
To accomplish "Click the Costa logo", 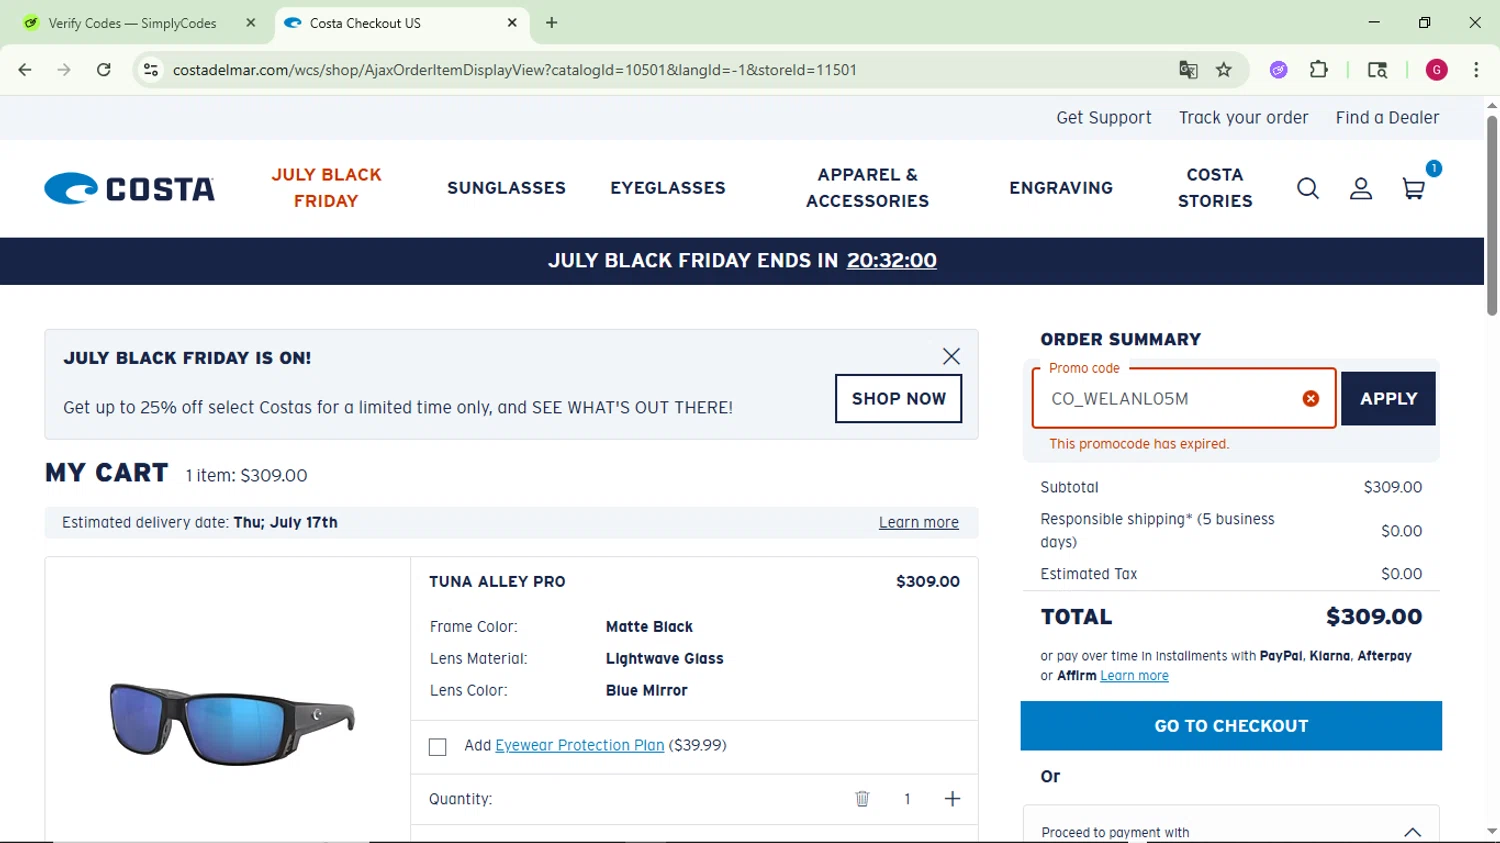I will 130,188.
